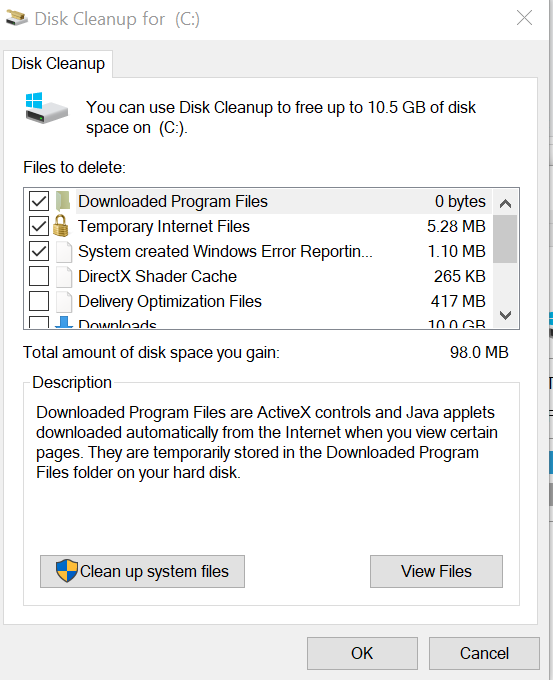Click the Windows Error Reporting file icon

pyautogui.click(x=64, y=252)
